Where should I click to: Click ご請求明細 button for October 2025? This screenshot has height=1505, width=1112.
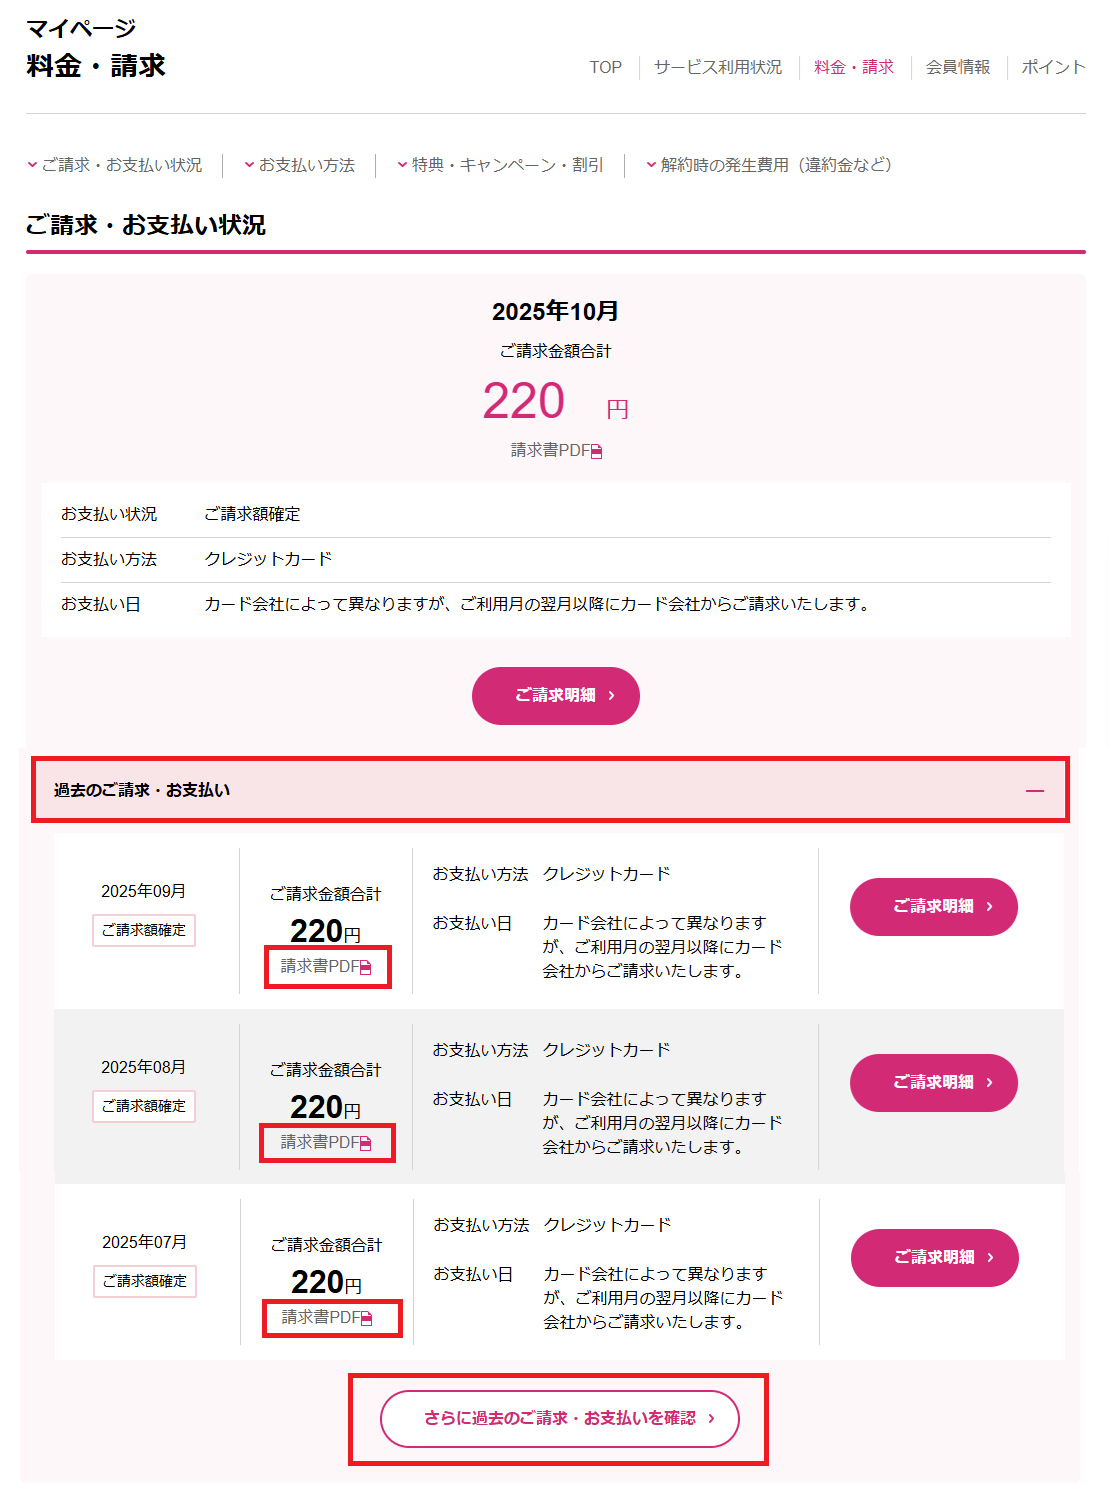(x=556, y=696)
